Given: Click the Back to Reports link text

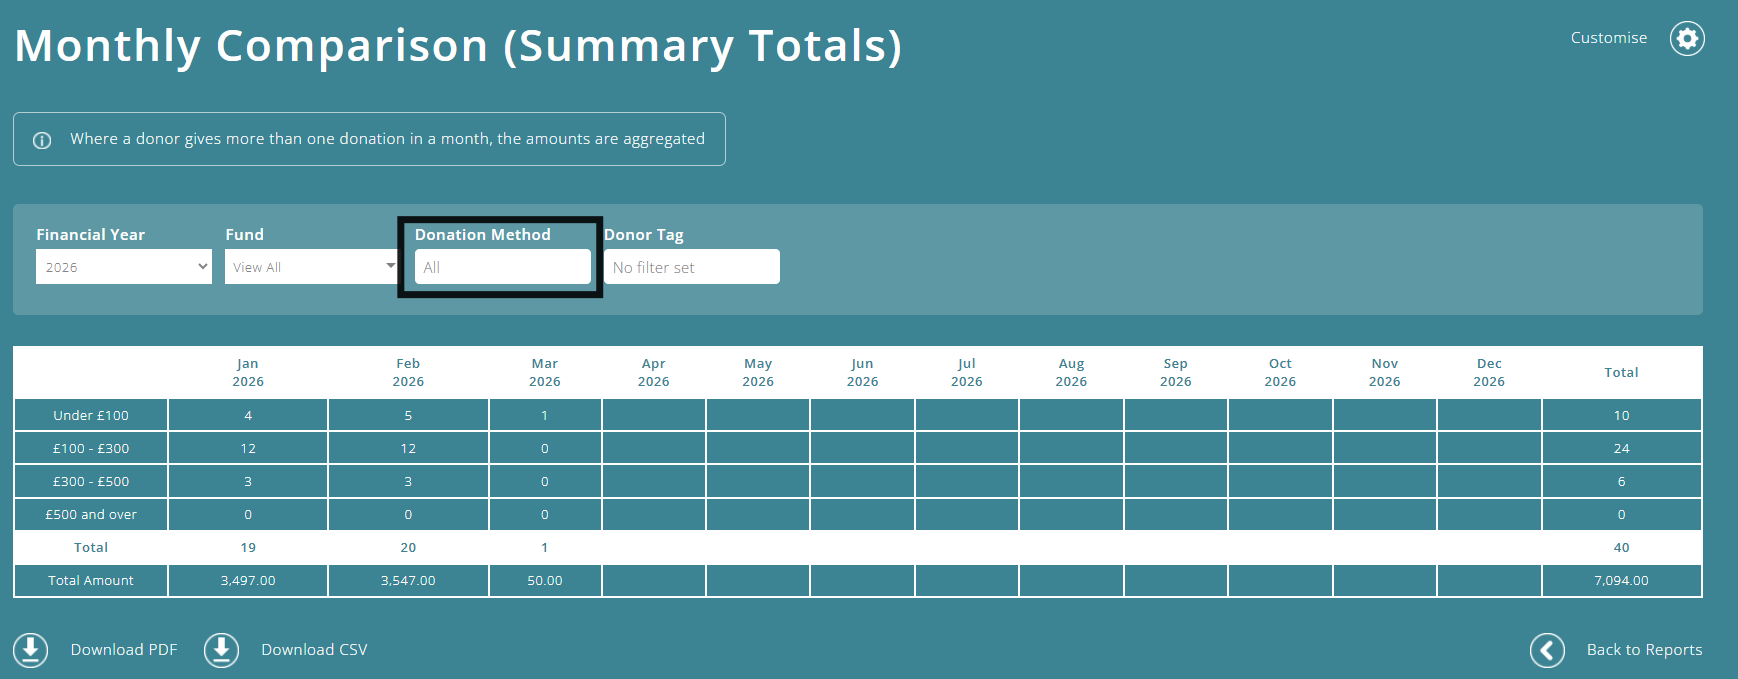Looking at the screenshot, I should [1644, 650].
